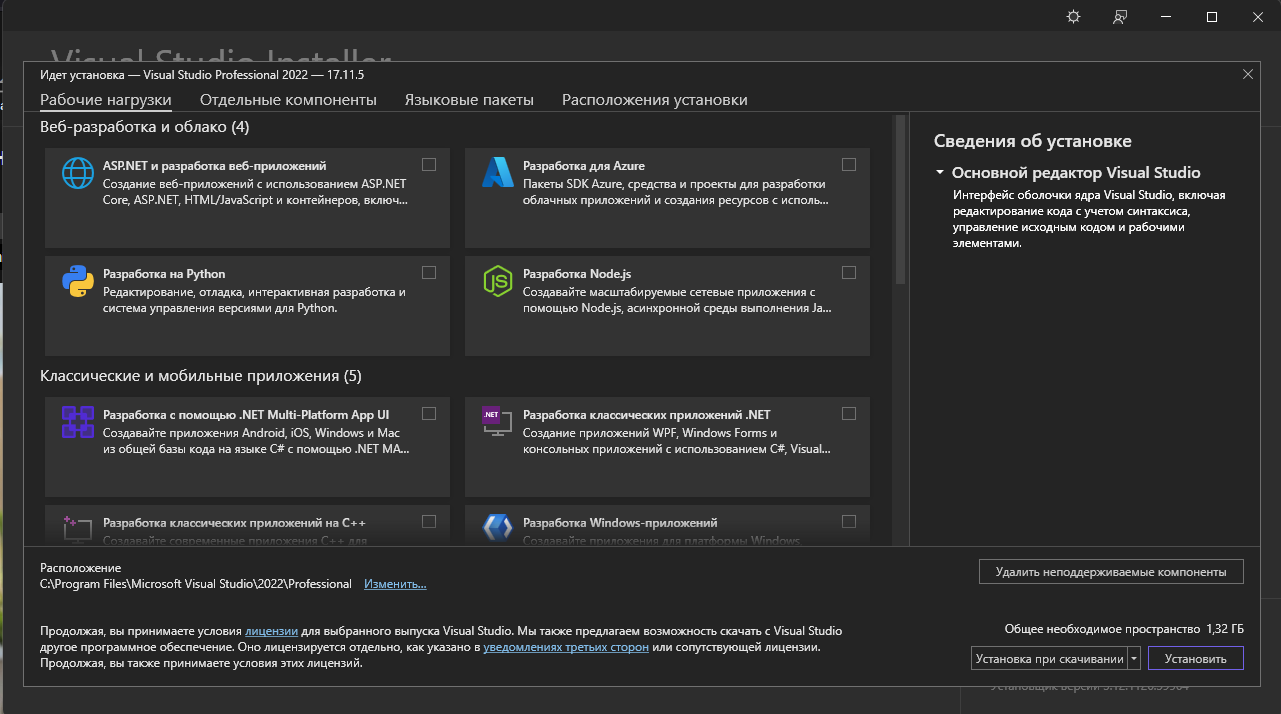The image size is (1281, 714).
Task: Switch to the Отдельные компоненты tab
Action: pyautogui.click(x=288, y=100)
